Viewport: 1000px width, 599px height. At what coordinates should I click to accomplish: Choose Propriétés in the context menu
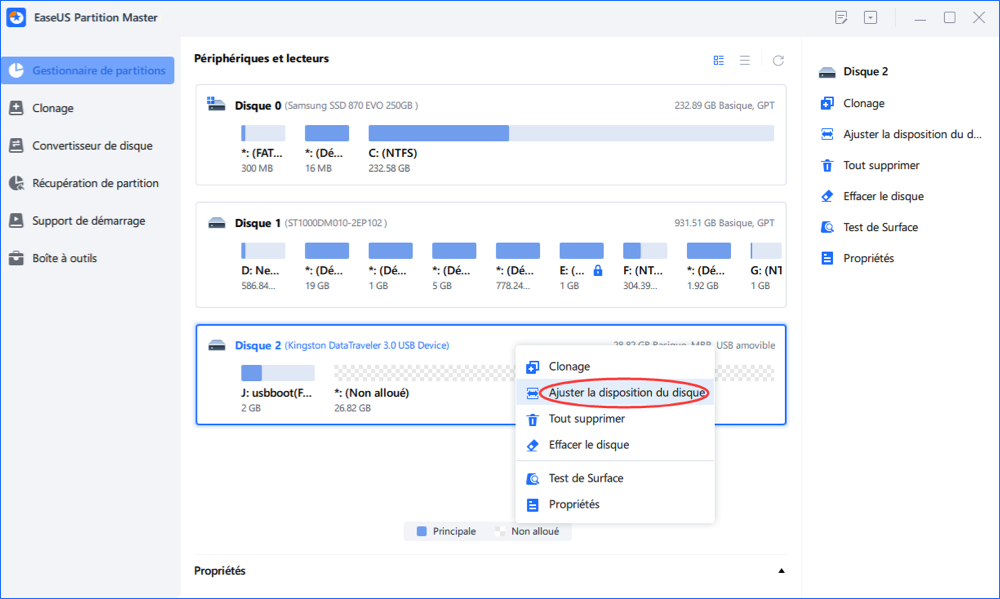click(x=615, y=504)
